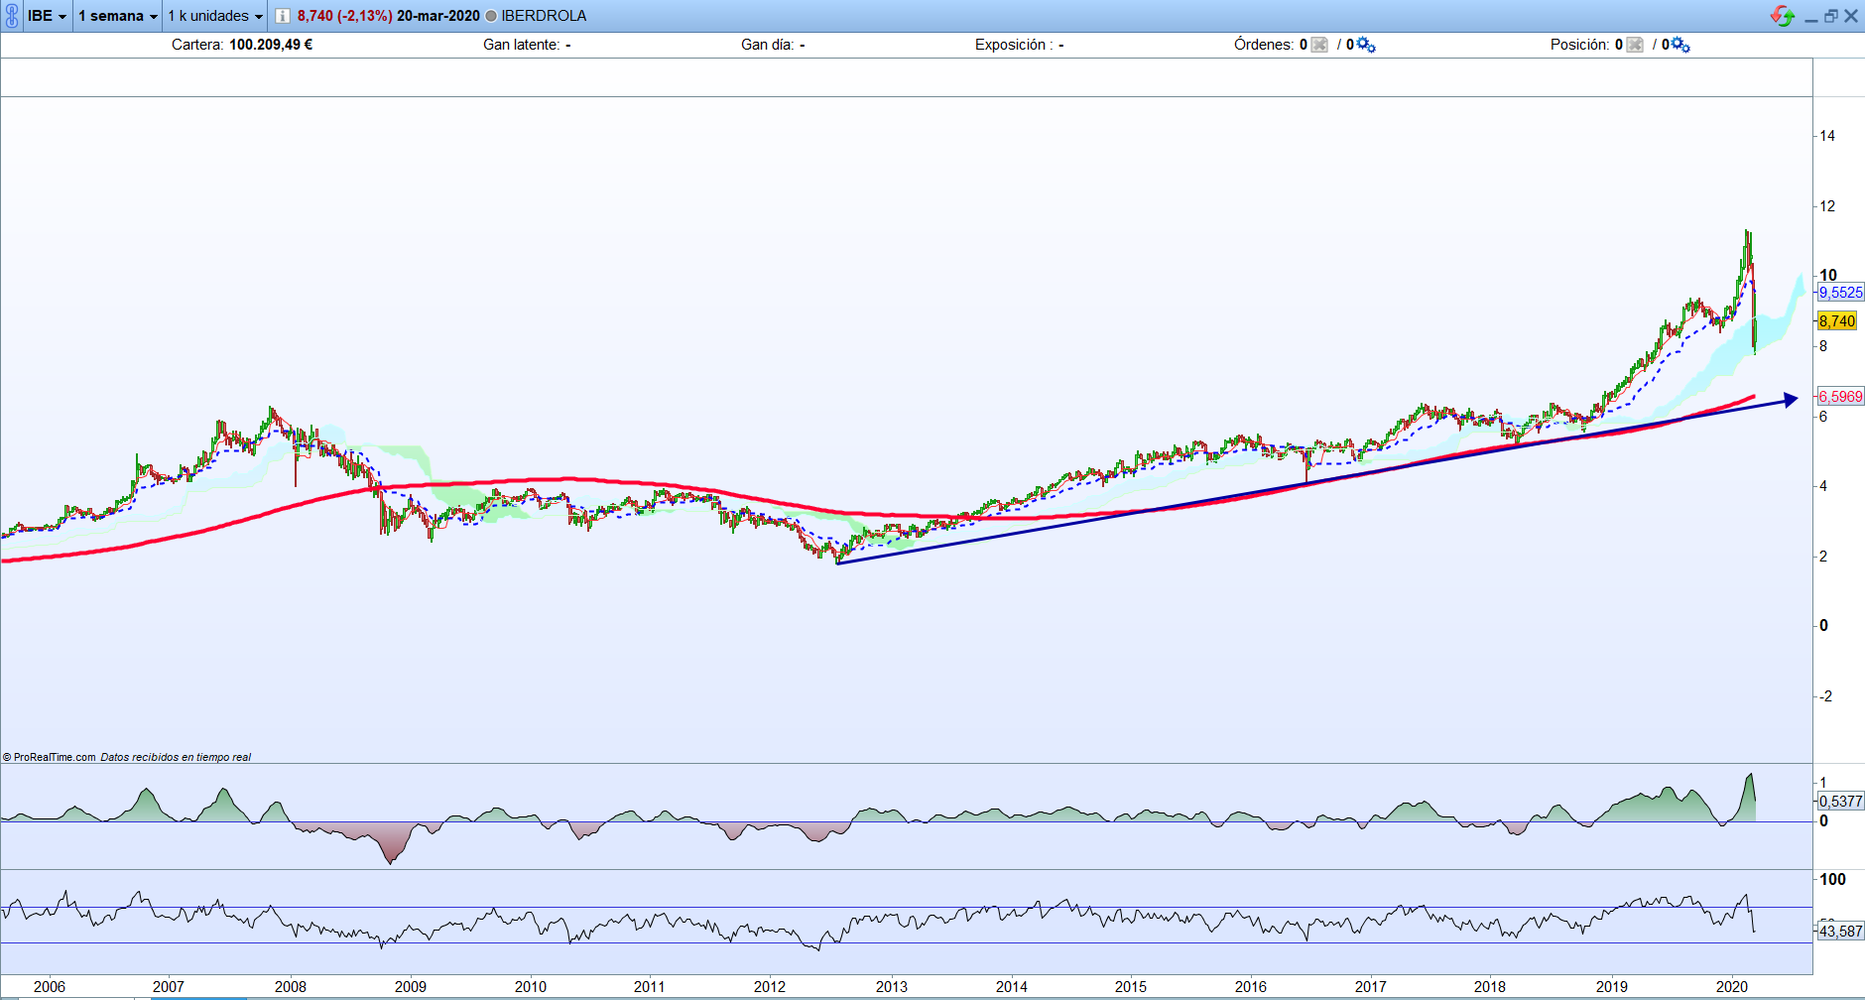Change the 1 semana timeframe dropdown
This screenshot has height=1000, width=1865.
coord(118,16)
